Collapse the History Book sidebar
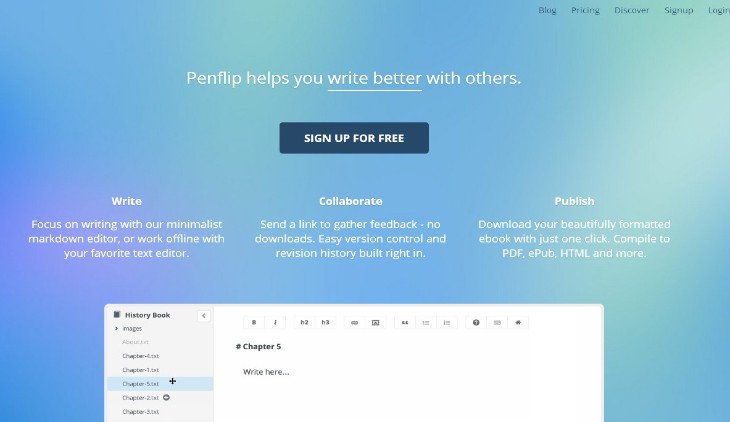The height and width of the screenshot is (422, 730). tap(203, 316)
